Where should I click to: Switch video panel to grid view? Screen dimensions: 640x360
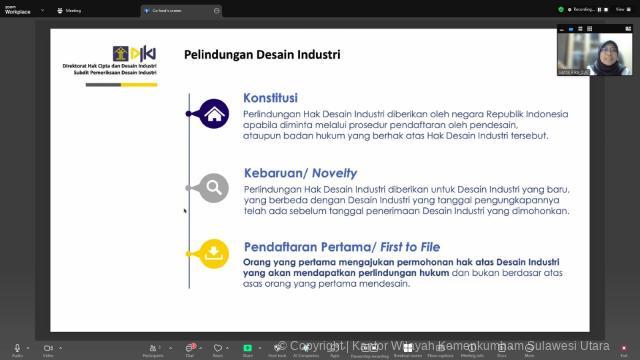click(589, 29)
